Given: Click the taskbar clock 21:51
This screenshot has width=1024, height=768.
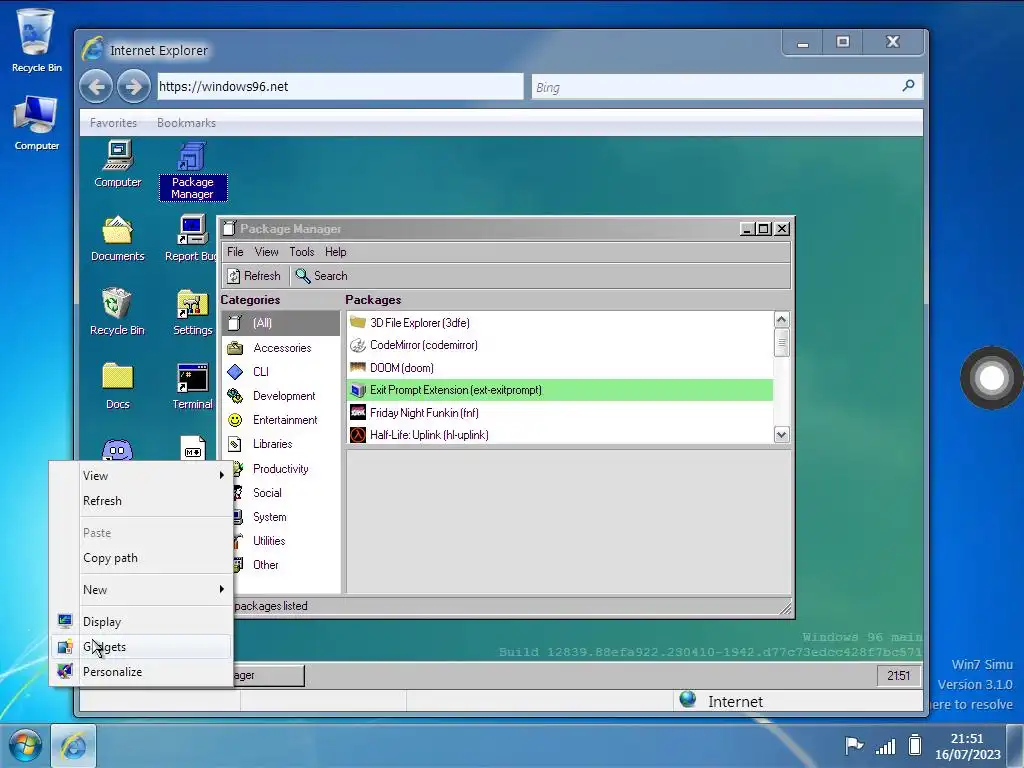Looking at the screenshot, I should coord(967,746).
